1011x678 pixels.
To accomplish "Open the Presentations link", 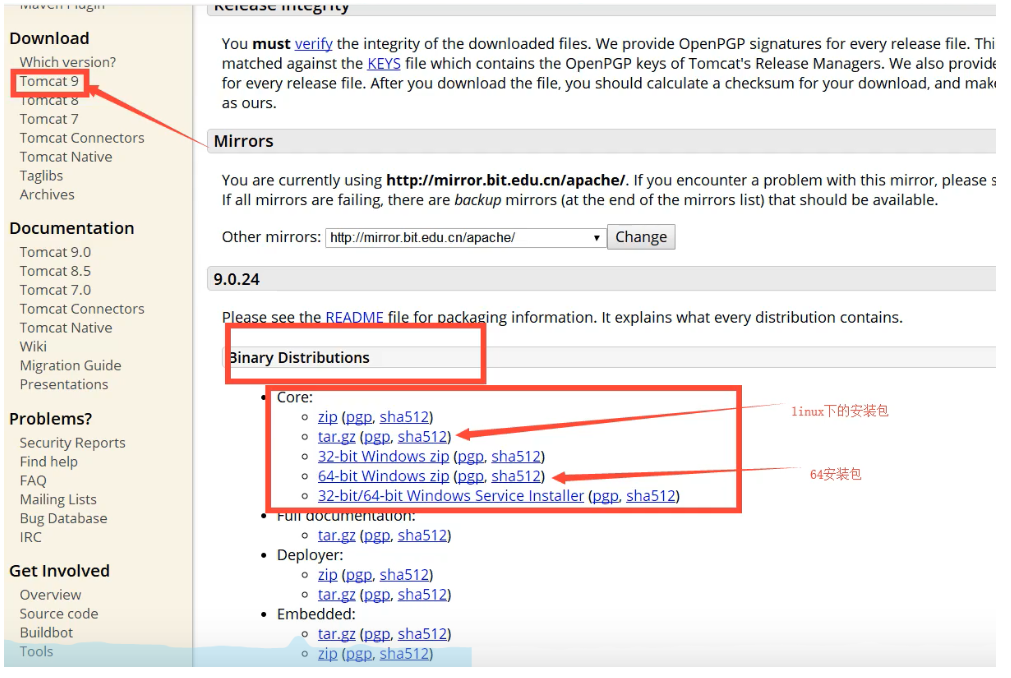I will [64, 385].
